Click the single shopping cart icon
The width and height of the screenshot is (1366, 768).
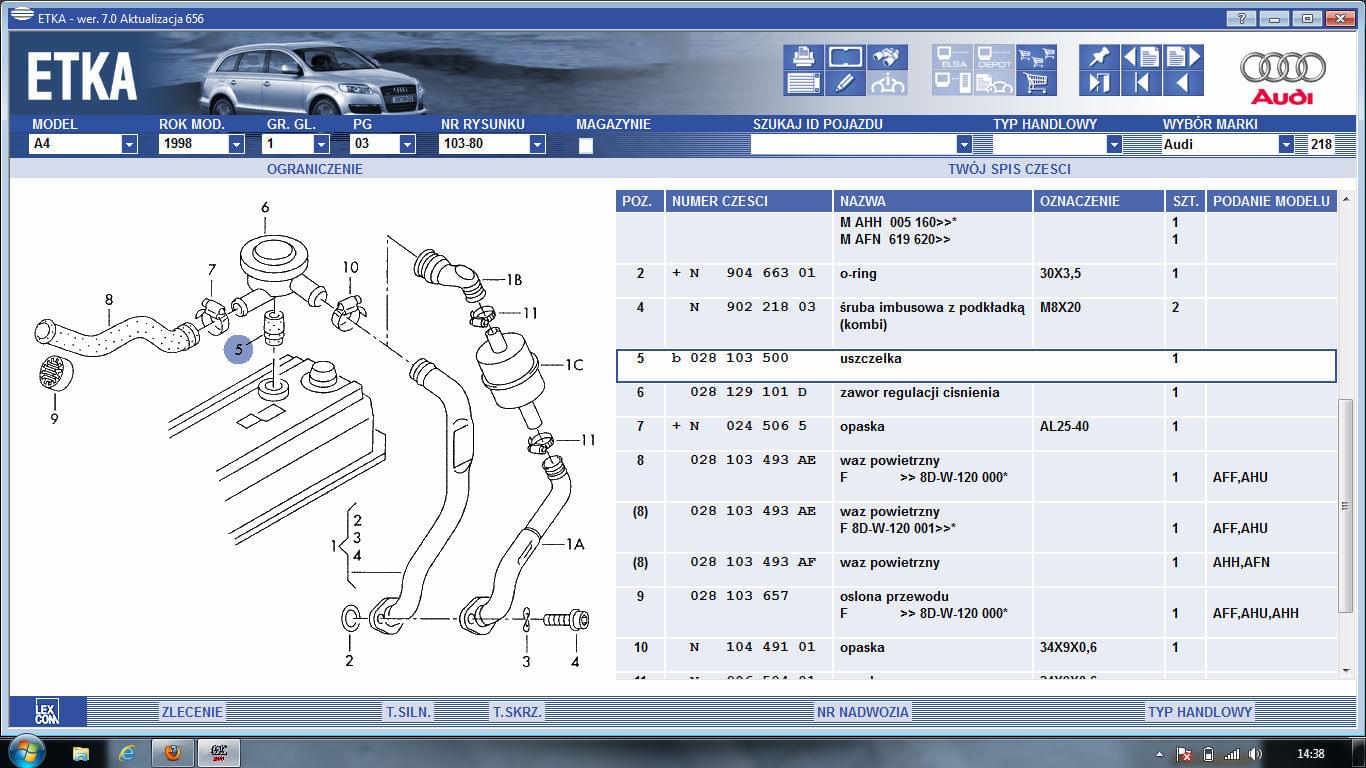pos(1036,84)
